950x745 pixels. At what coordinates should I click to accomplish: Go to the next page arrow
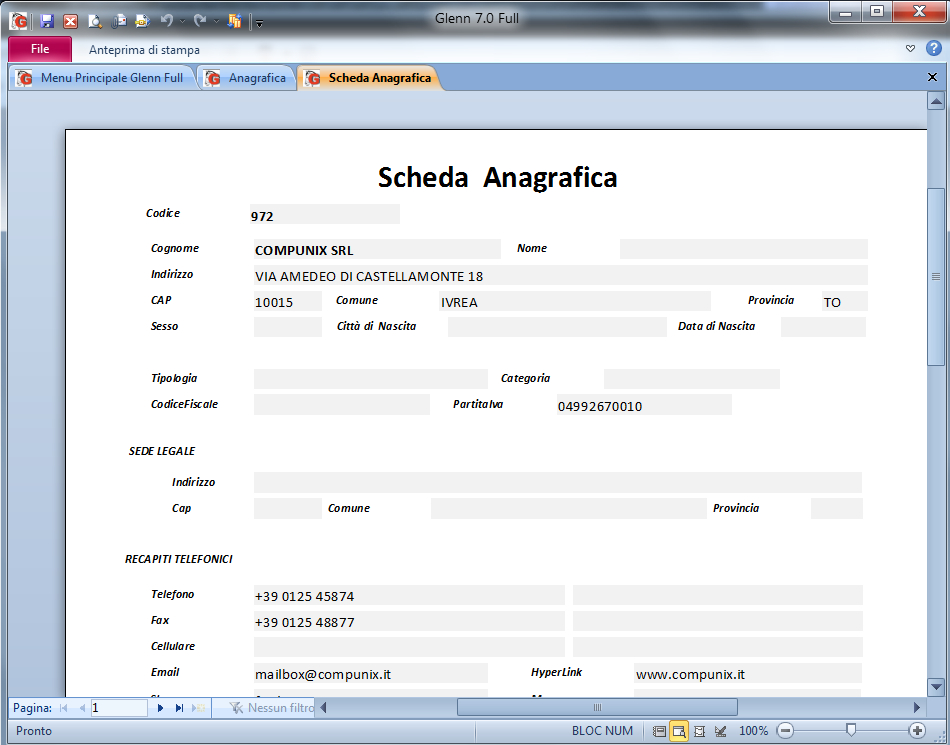tap(160, 707)
